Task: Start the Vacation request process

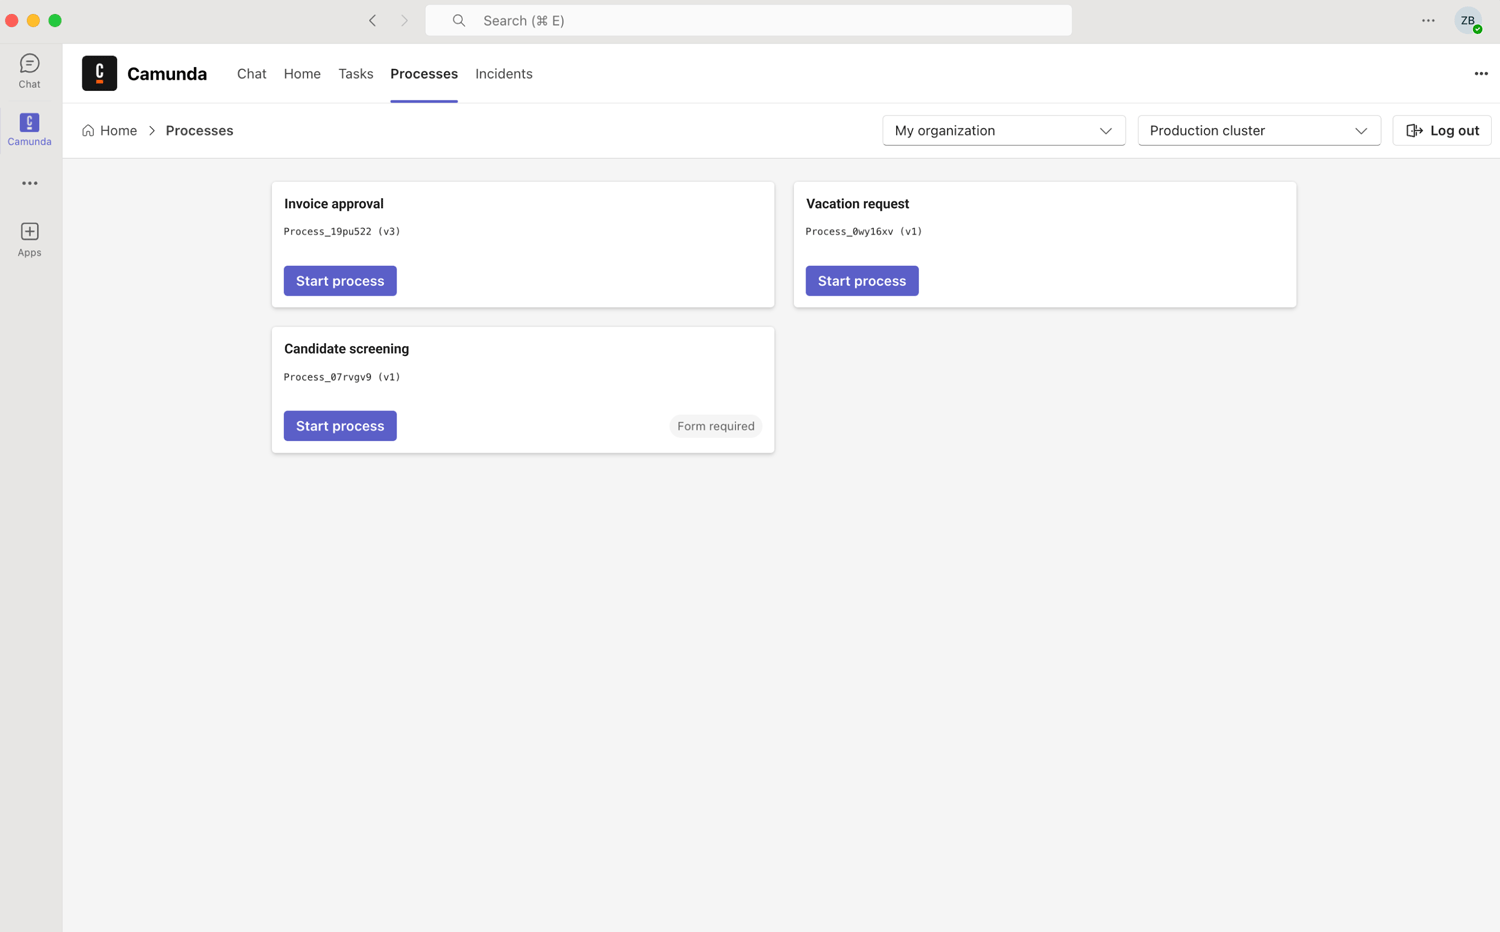Action: click(x=861, y=281)
